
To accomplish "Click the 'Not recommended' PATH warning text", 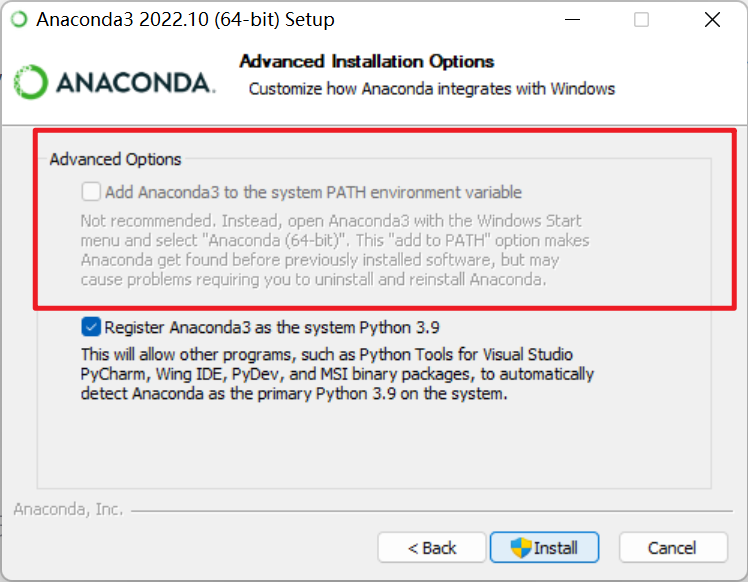I will (335, 250).
